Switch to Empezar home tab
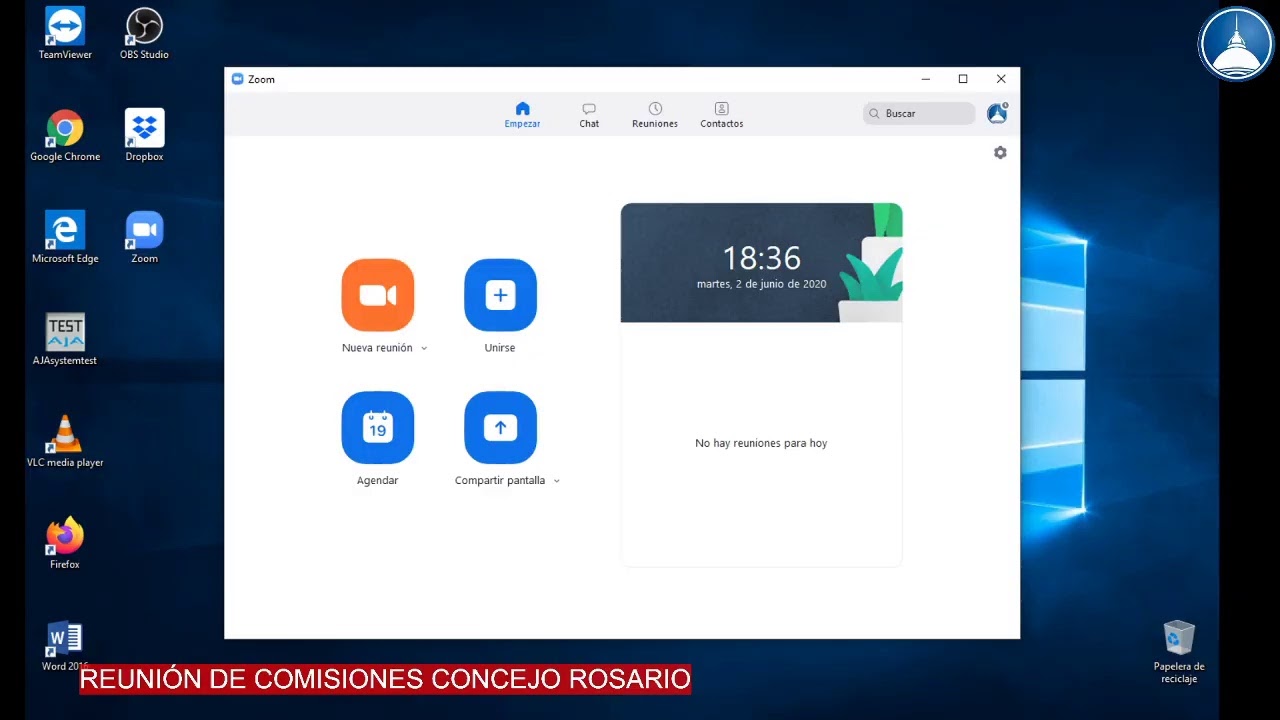Viewport: 1280px width, 720px height. click(x=522, y=115)
